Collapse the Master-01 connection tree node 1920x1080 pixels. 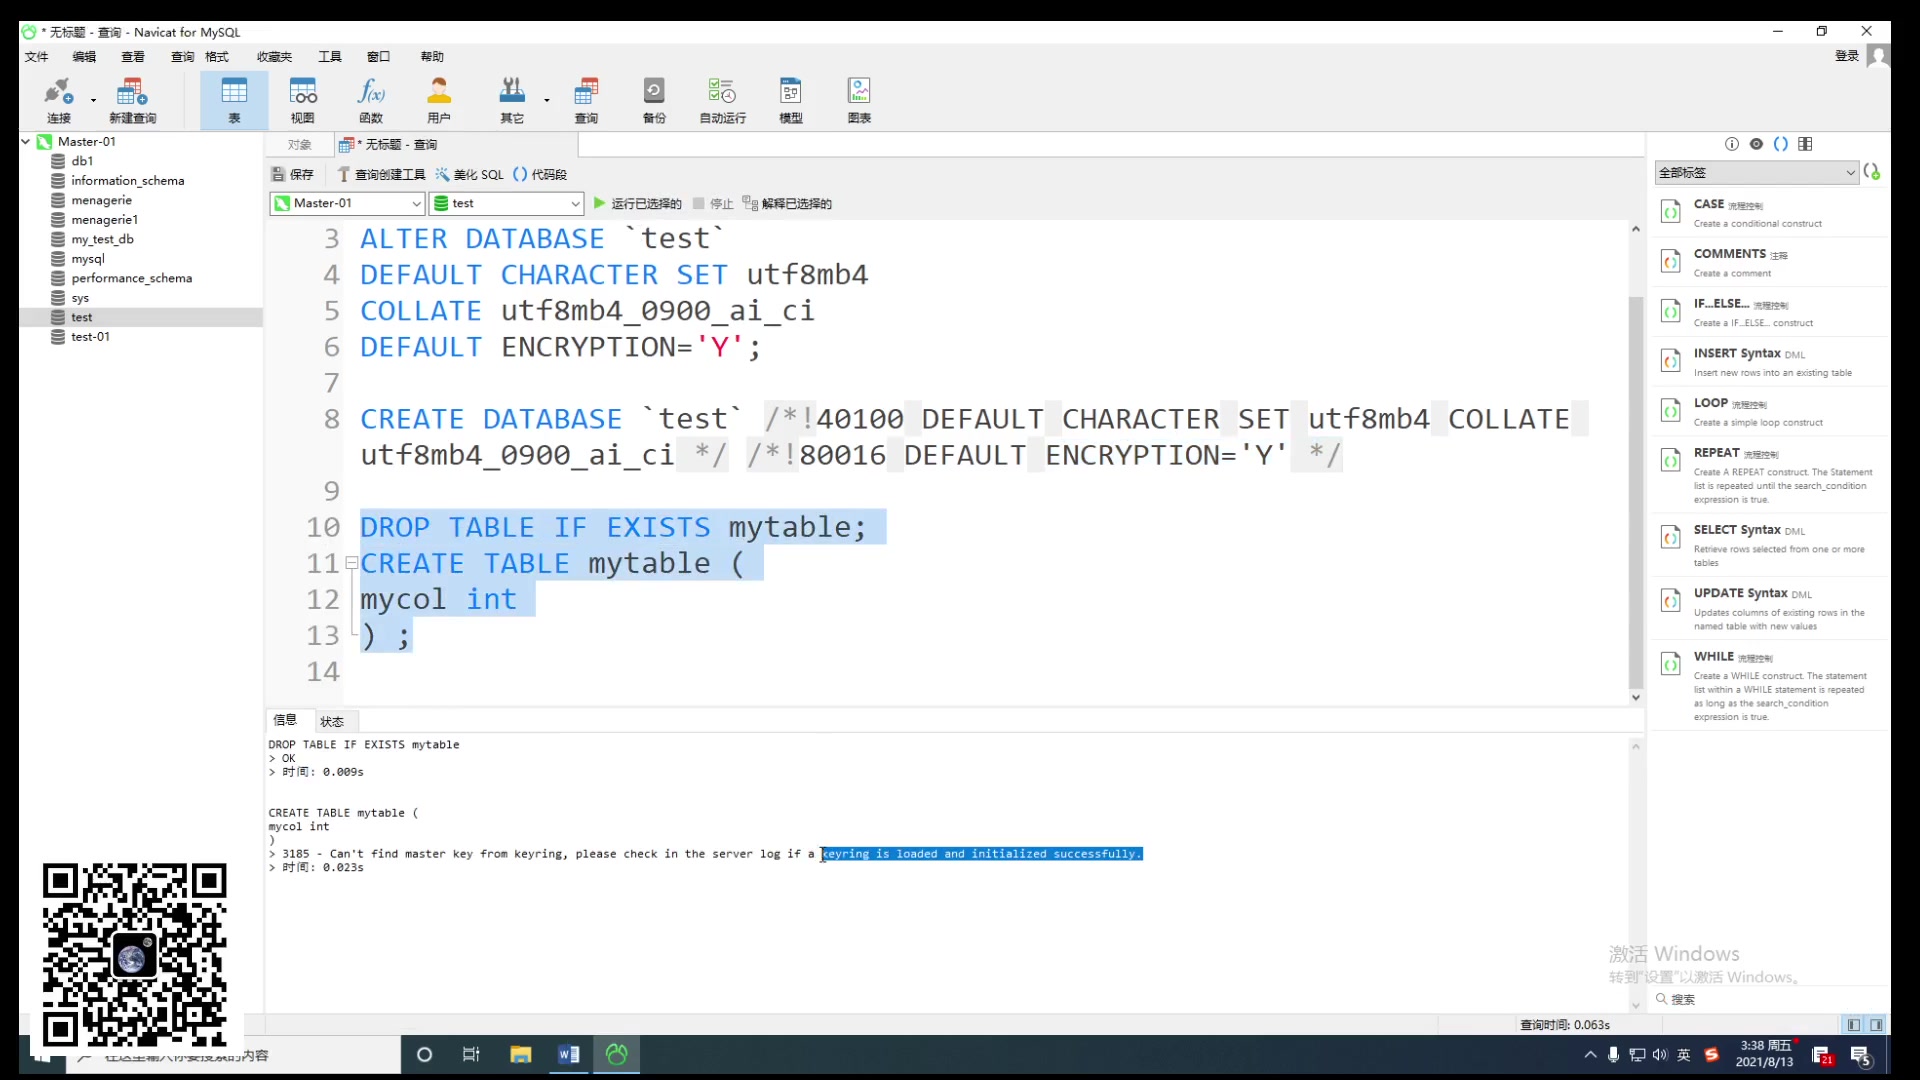(26, 142)
